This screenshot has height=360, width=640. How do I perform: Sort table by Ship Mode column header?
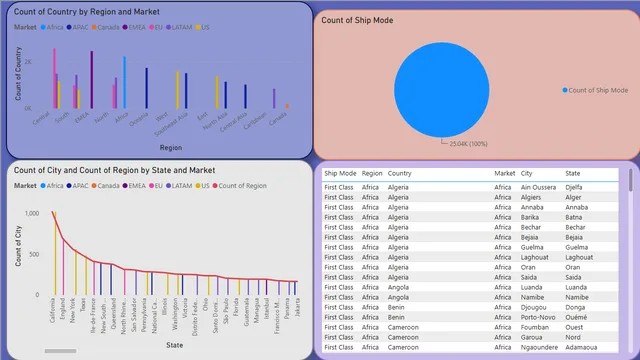tap(340, 173)
